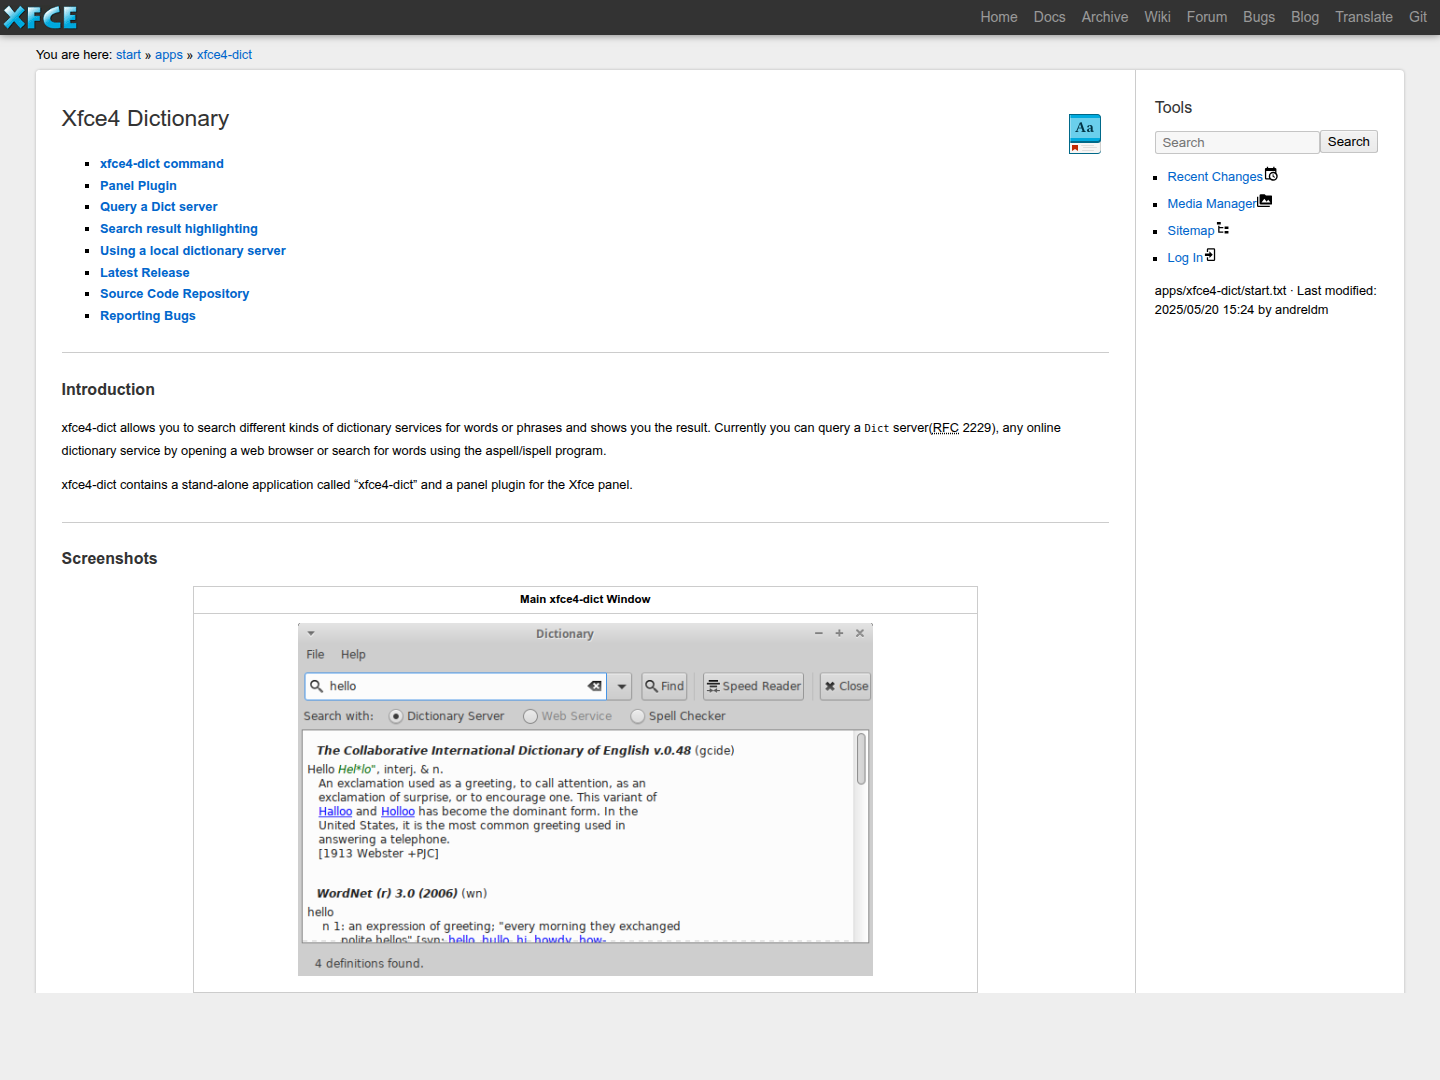Click the Log In link
The height and width of the screenshot is (1080, 1440).
[x=1185, y=258]
